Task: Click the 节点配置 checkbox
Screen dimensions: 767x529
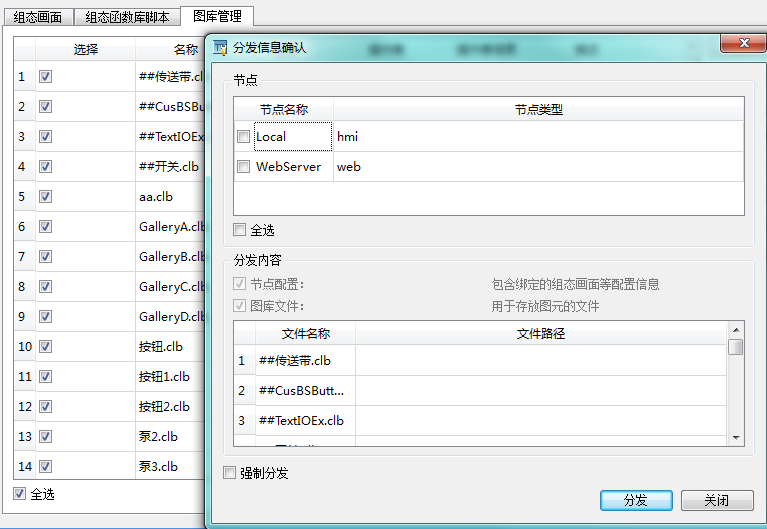Action: click(239, 283)
